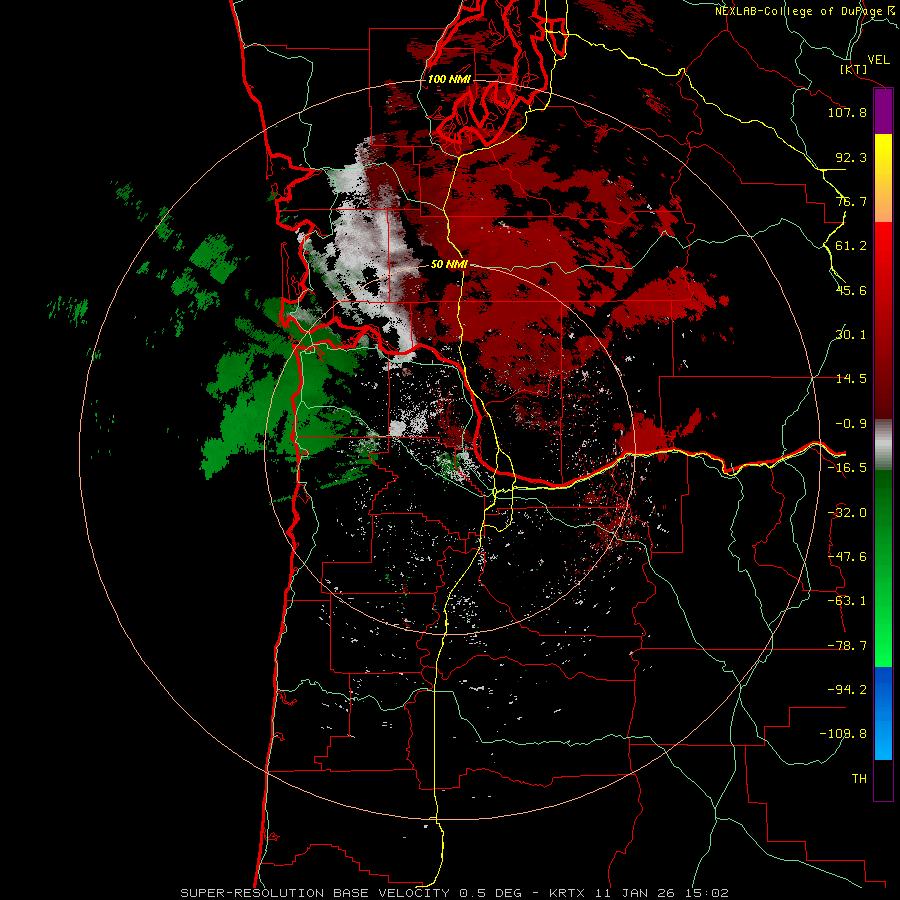Click the 92.3 velocity scale value
This screenshot has height=900, width=900.
coord(851,157)
